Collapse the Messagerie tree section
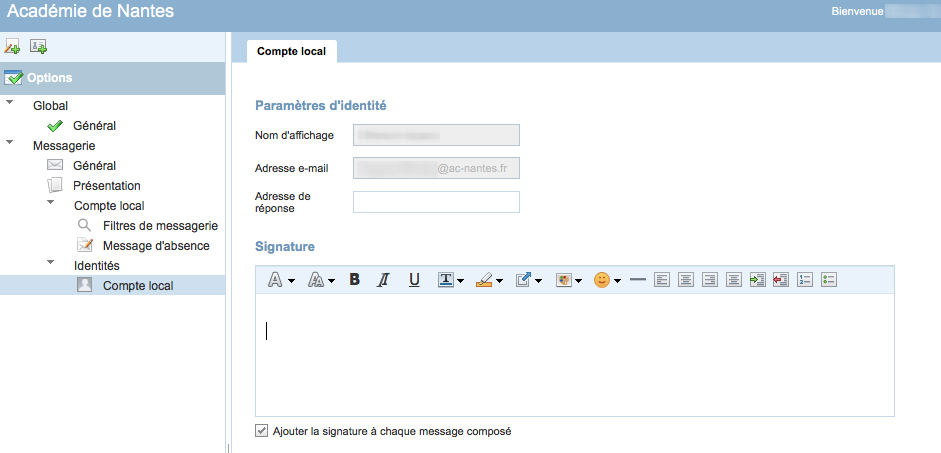The height and width of the screenshot is (453, 941). tap(10, 144)
